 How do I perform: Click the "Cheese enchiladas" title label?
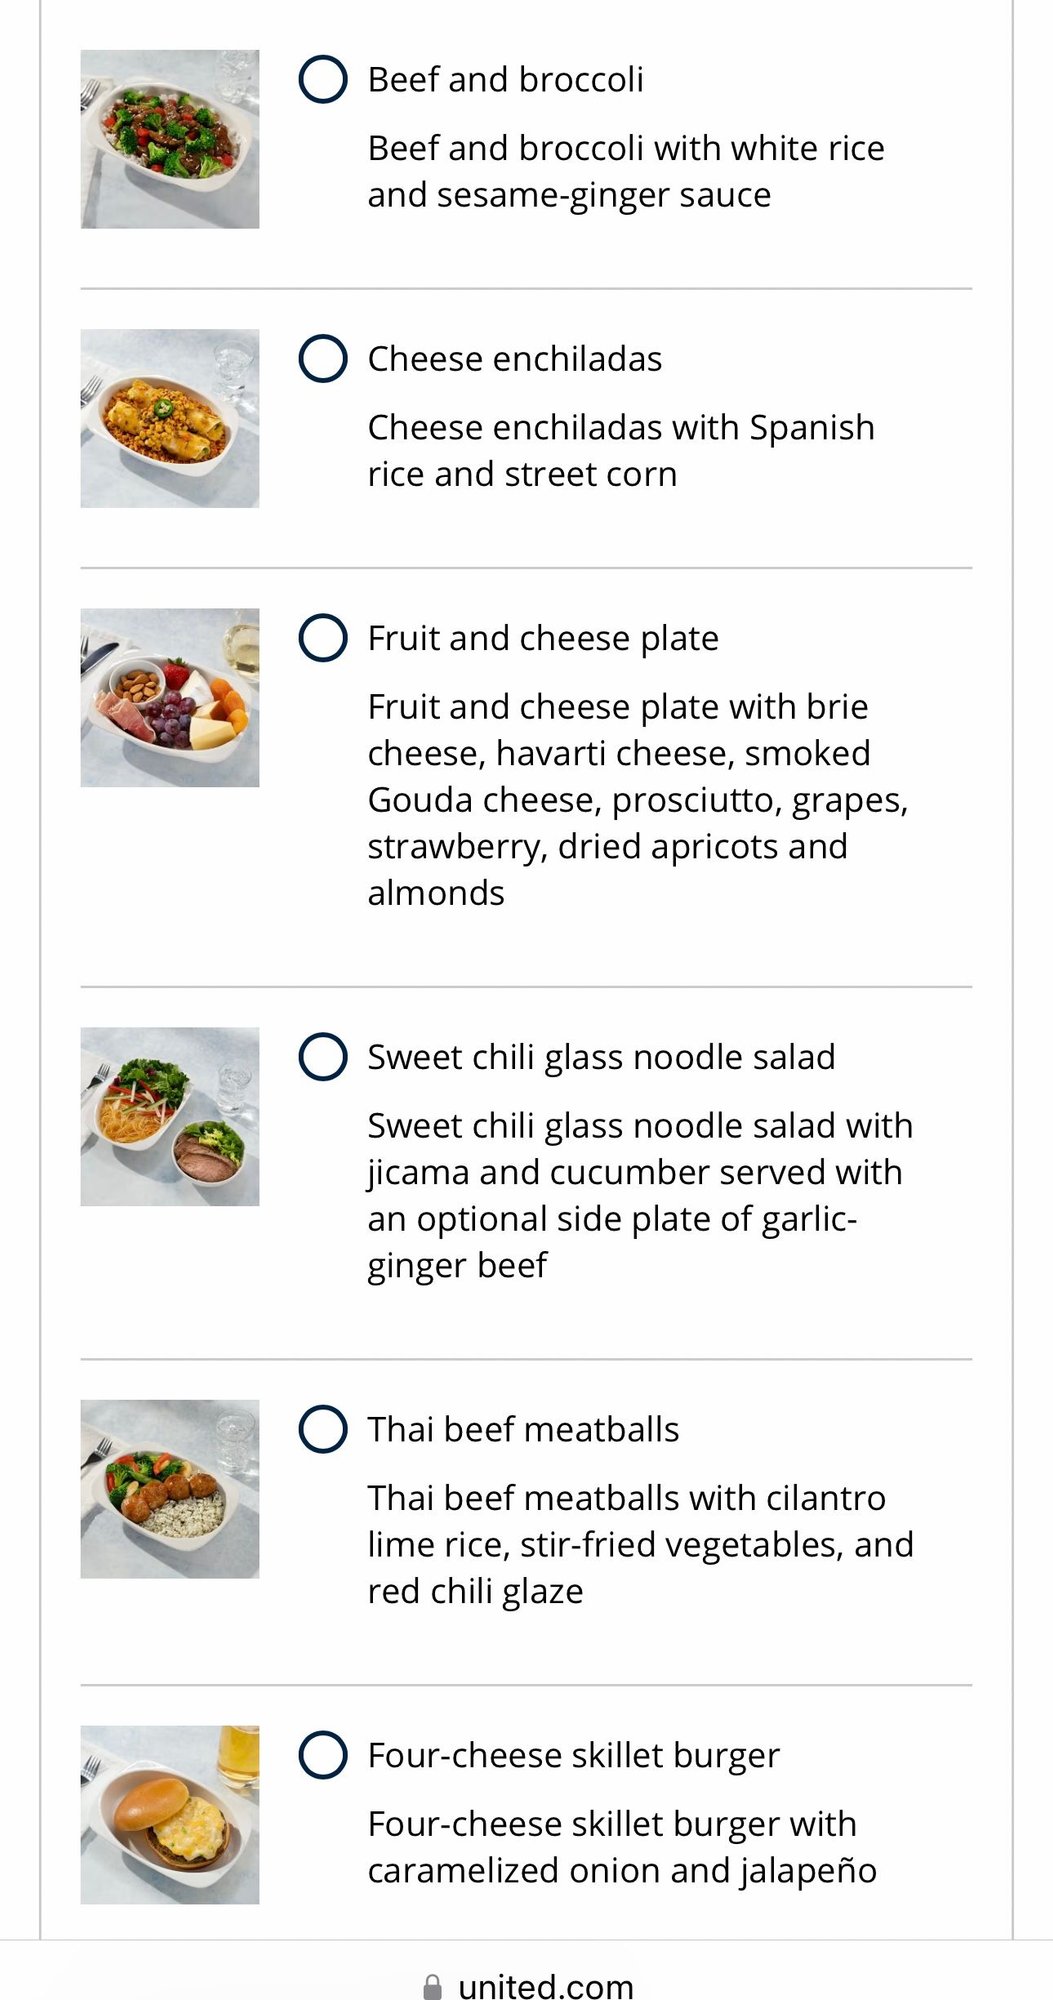click(x=514, y=359)
